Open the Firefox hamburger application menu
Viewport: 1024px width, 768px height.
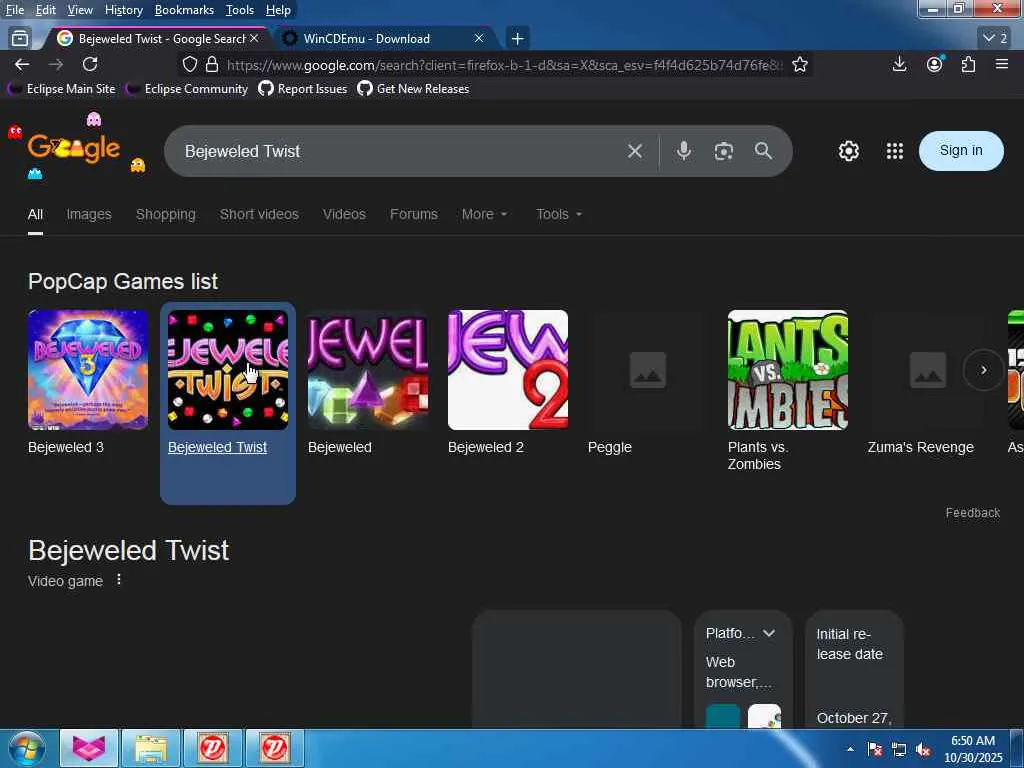pyautogui.click(x=1002, y=64)
